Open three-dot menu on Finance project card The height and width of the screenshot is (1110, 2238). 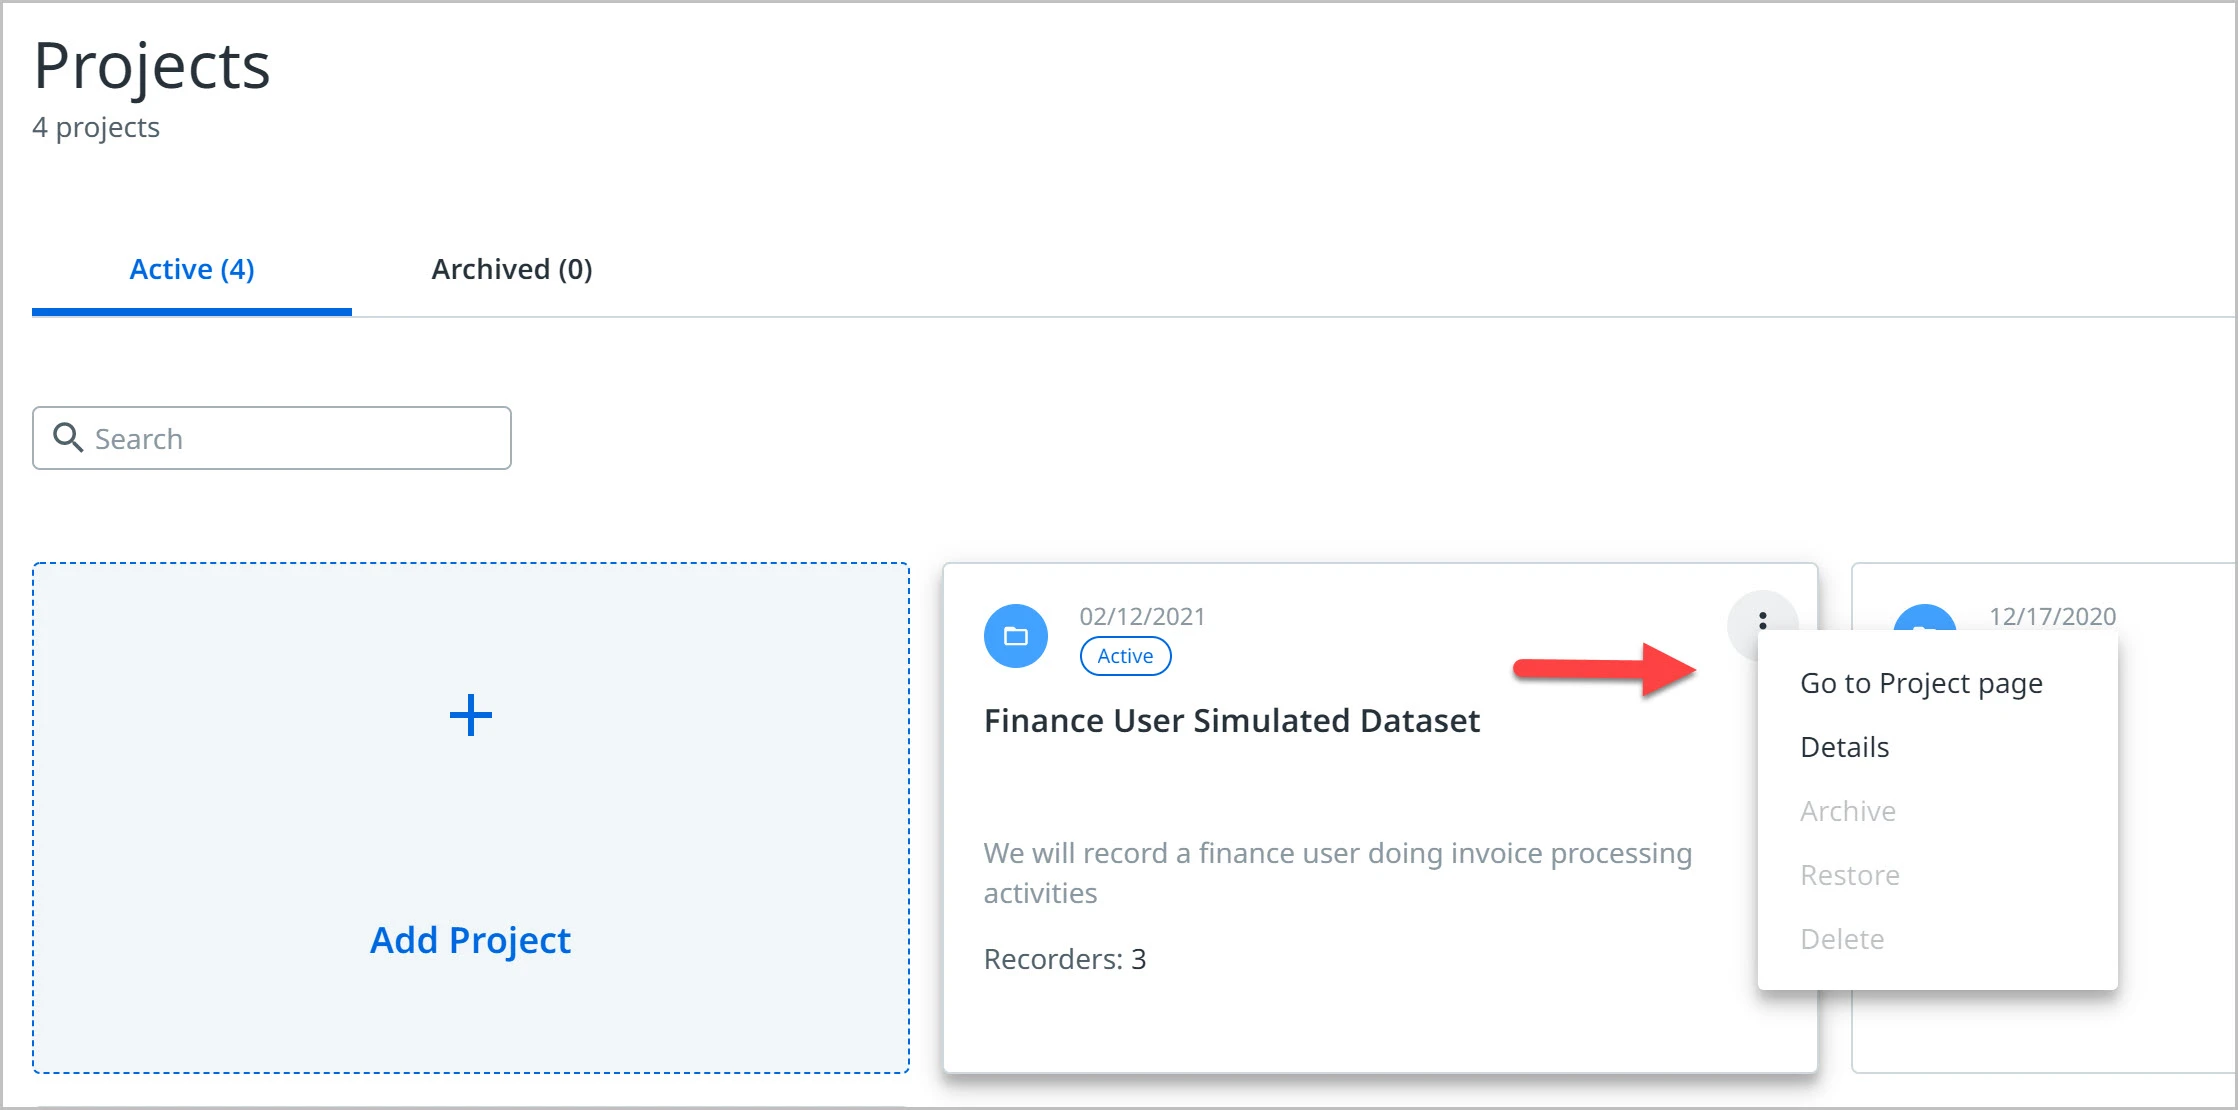(1762, 622)
